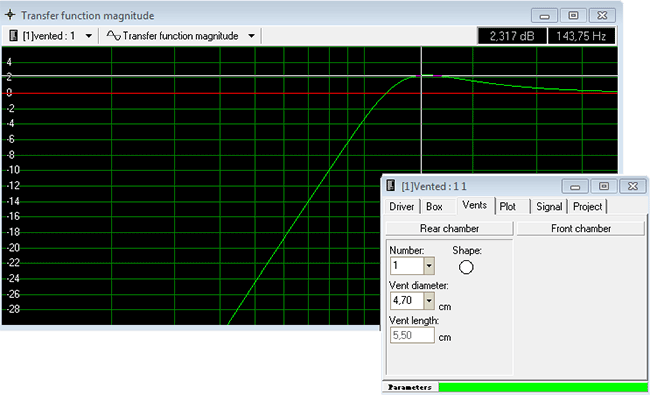
Task: Expand the Vent diameter dropdown arrow
Action: click(429, 300)
